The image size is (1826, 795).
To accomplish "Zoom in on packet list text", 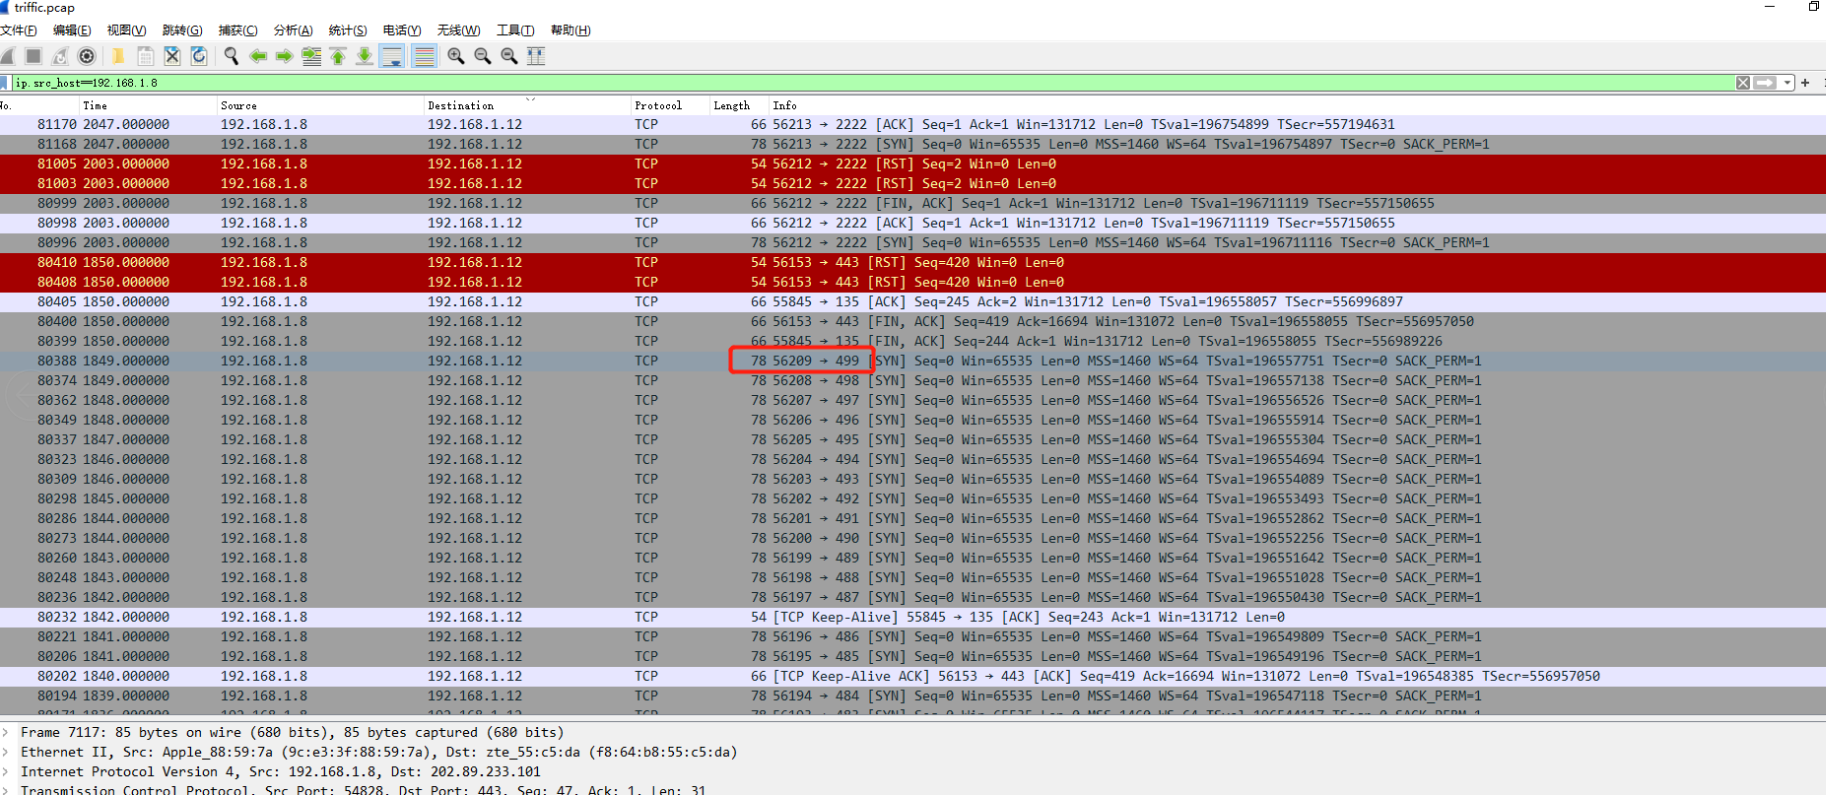I will (456, 56).
